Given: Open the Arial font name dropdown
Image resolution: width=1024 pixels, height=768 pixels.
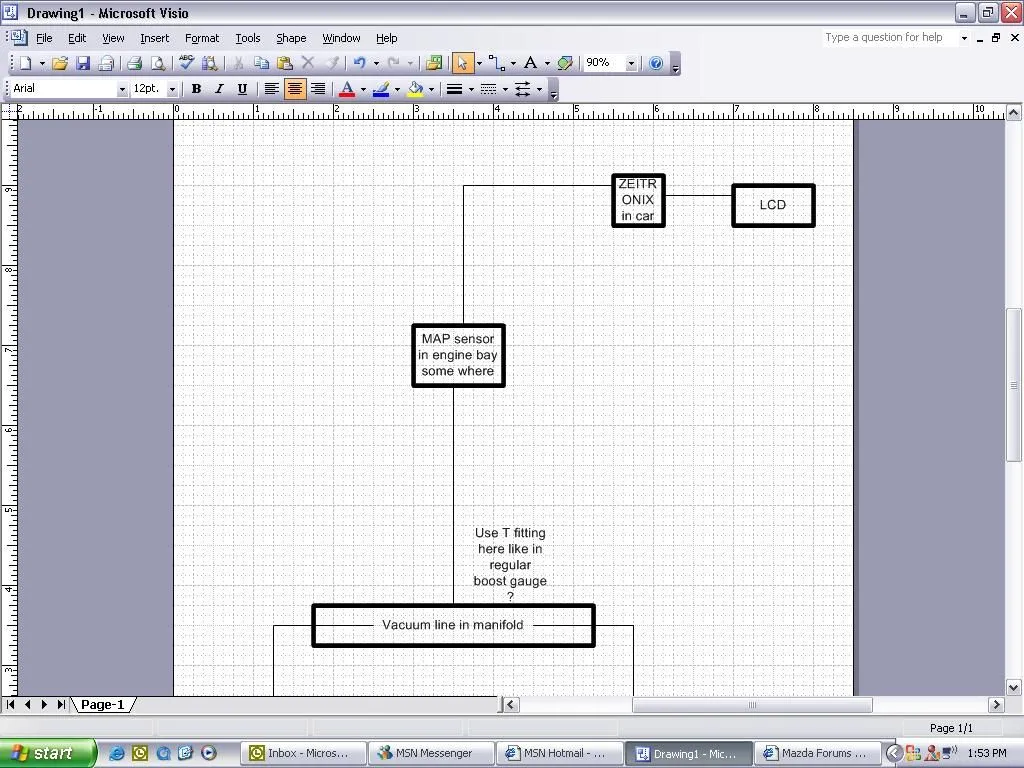Looking at the screenshot, I should (x=122, y=89).
